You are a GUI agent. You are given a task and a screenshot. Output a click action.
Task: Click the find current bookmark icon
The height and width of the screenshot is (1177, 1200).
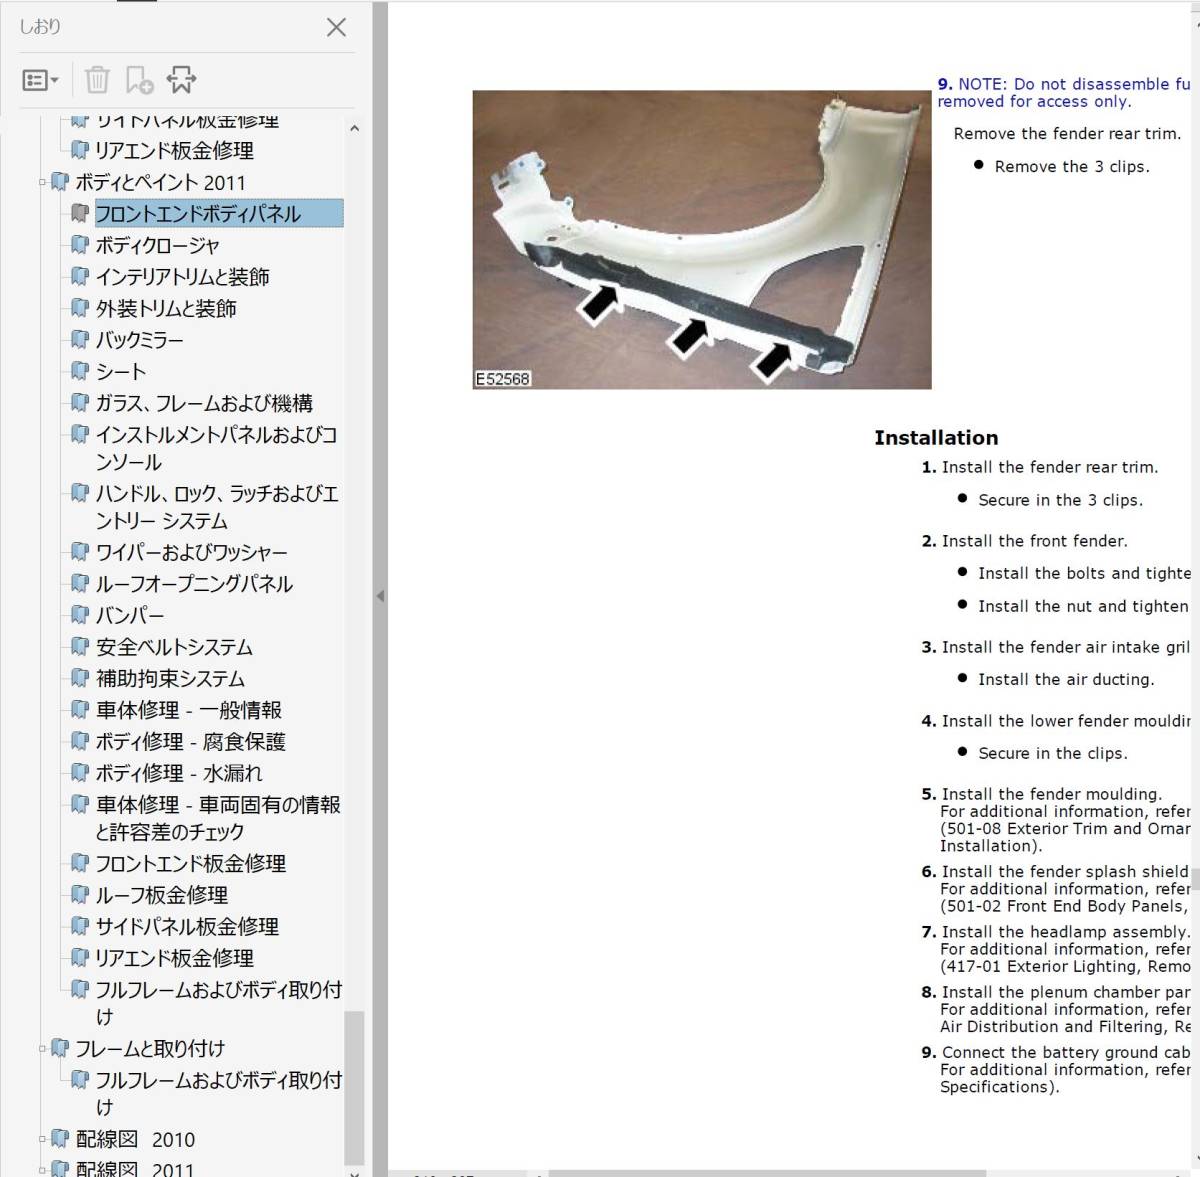coord(181,79)
